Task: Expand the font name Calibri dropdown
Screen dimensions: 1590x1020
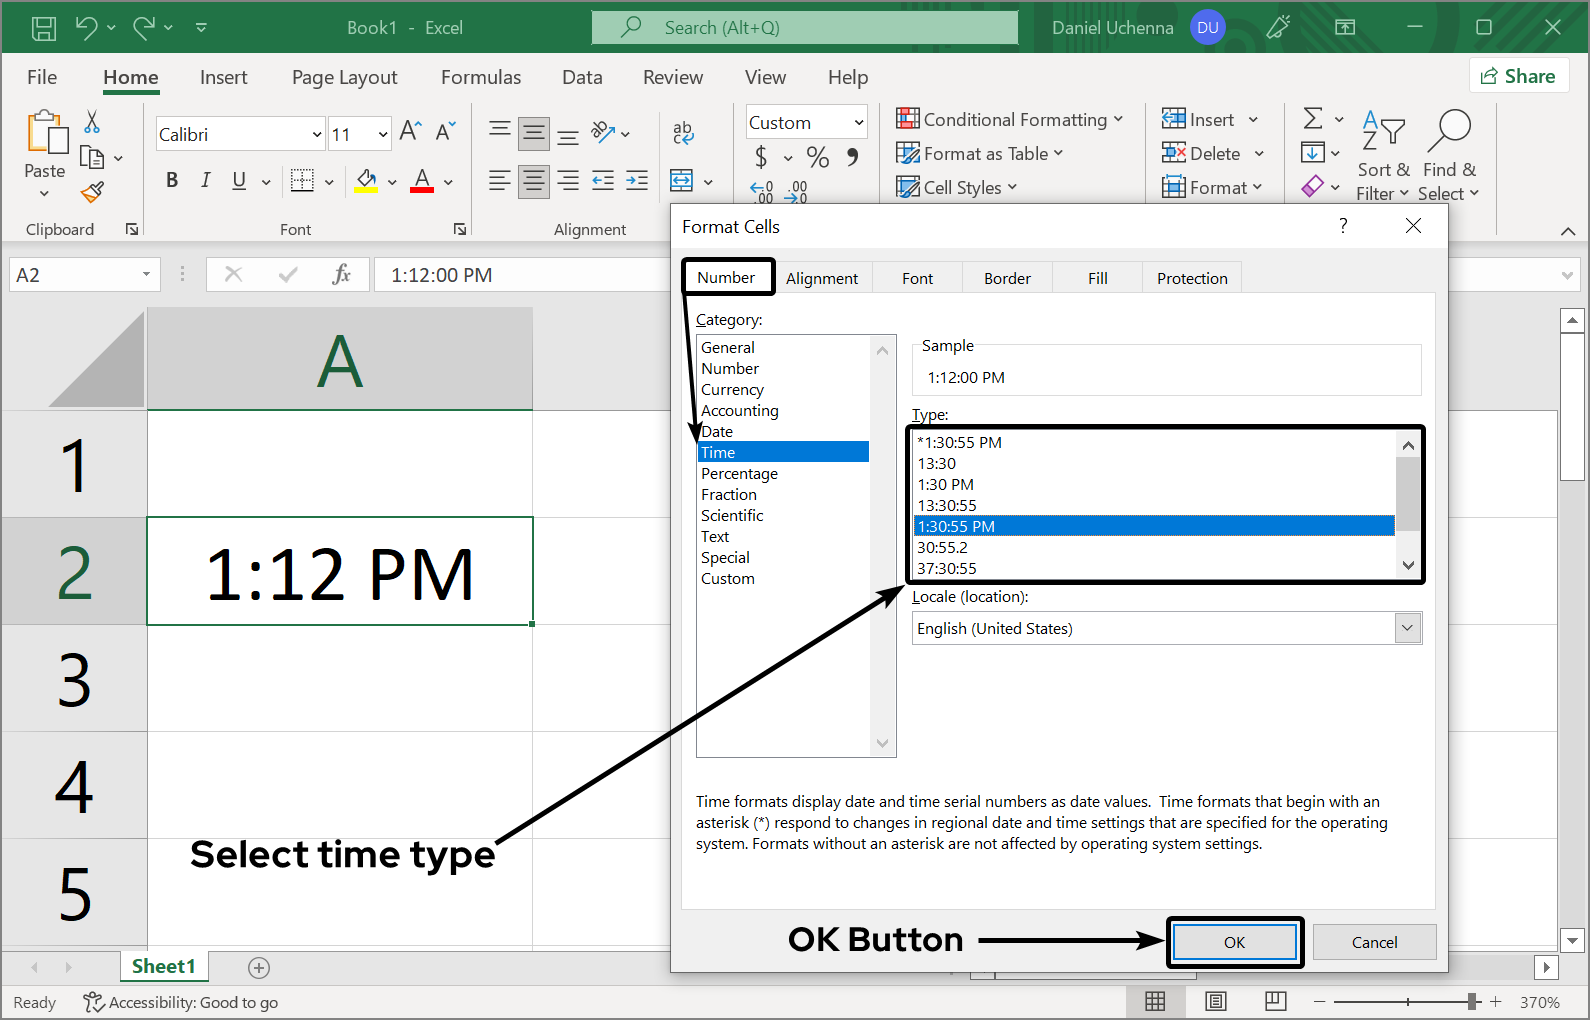Action: (317, 135)
